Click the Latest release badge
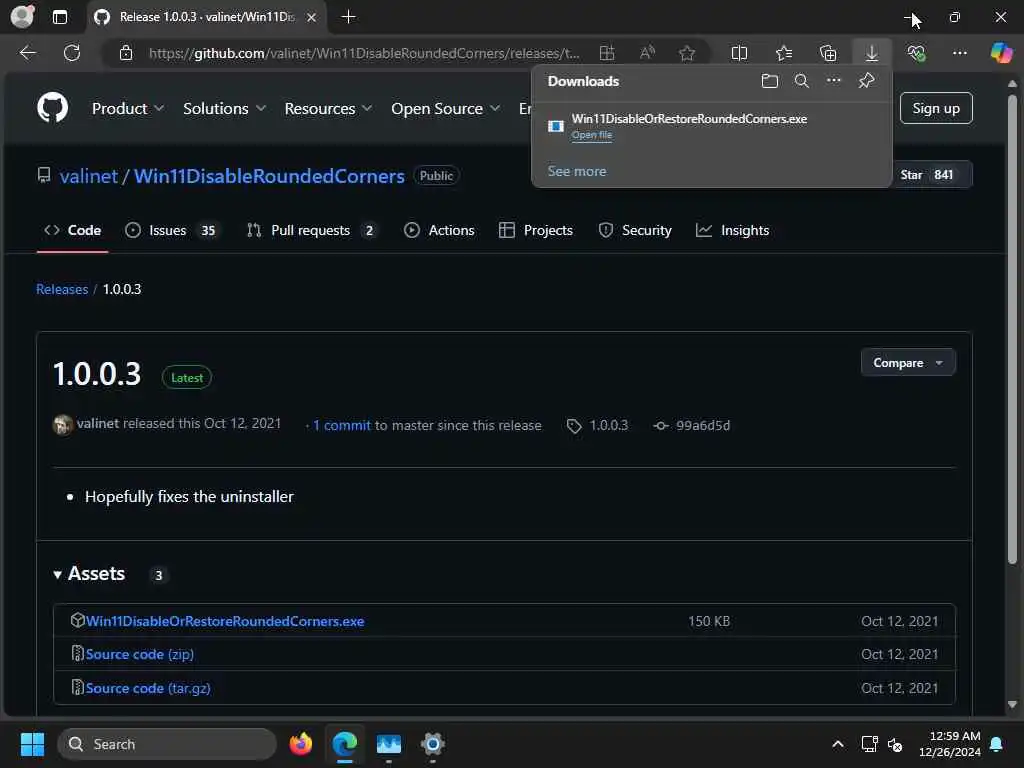This screenshot has height=768, width=1024. point(187,377)
